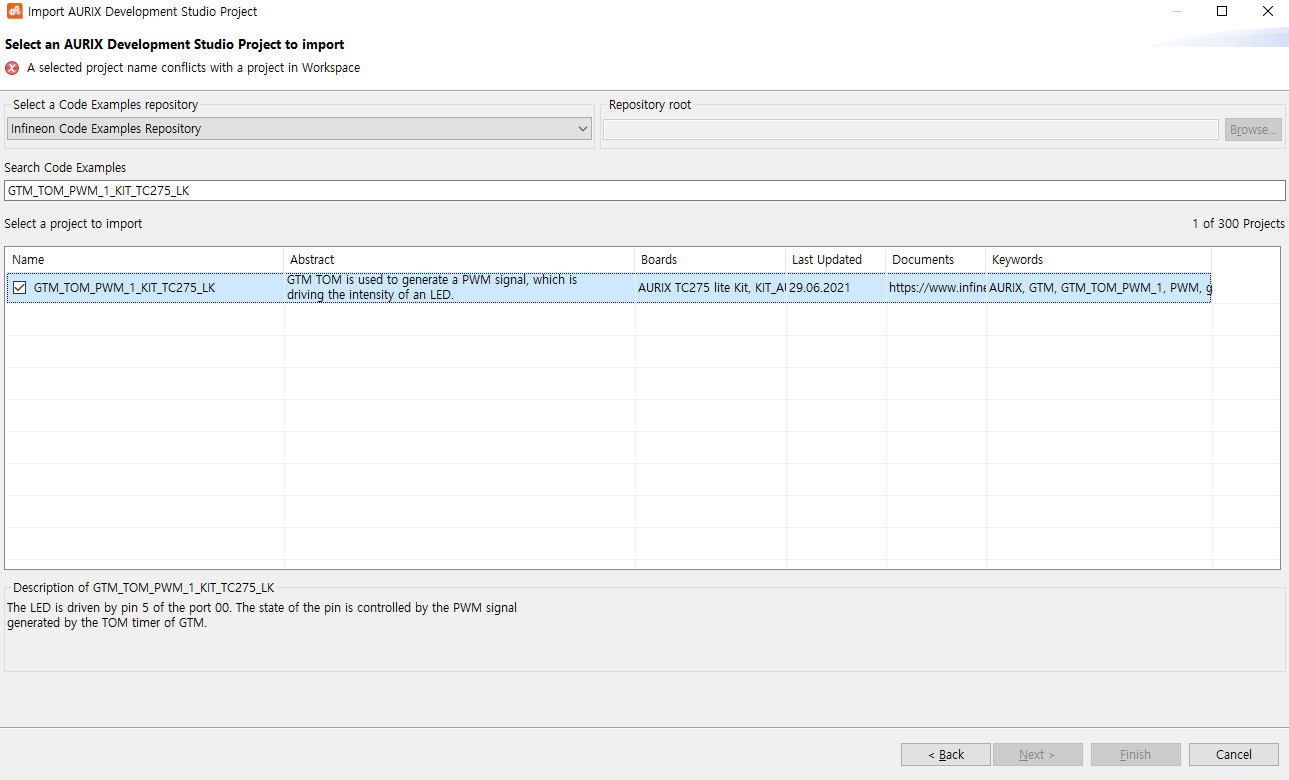1289x780 pixels.
Task: Open the Code Examples repository dropdown
Action: point(299,129)
